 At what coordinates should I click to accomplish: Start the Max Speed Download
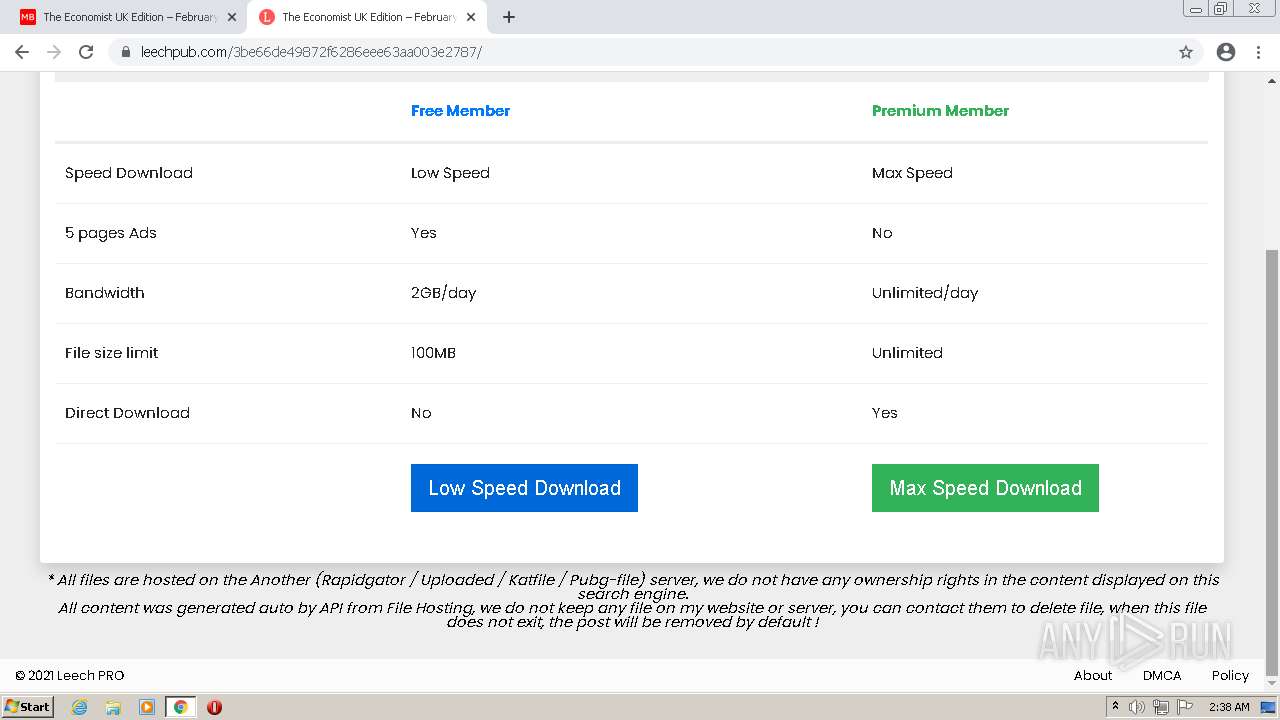(x=985, y=488)
